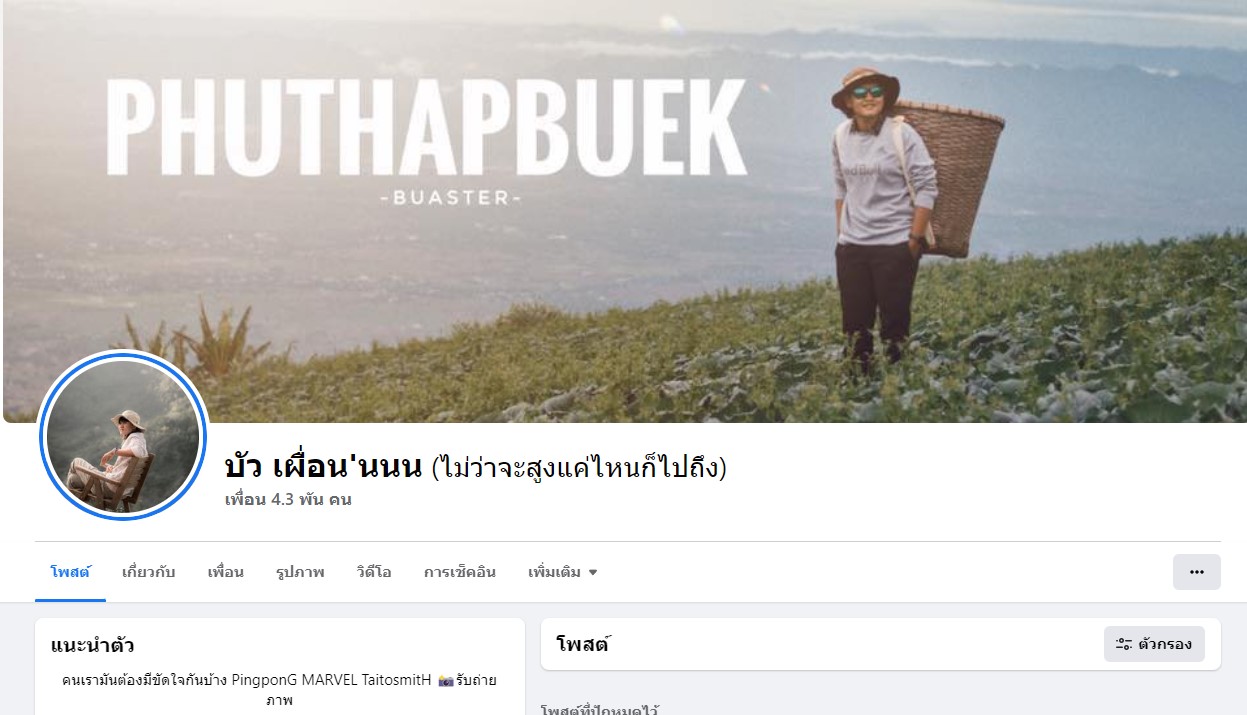Click the camera emoji in the bio
This screenshot has width=1247, height=715.
447,680
